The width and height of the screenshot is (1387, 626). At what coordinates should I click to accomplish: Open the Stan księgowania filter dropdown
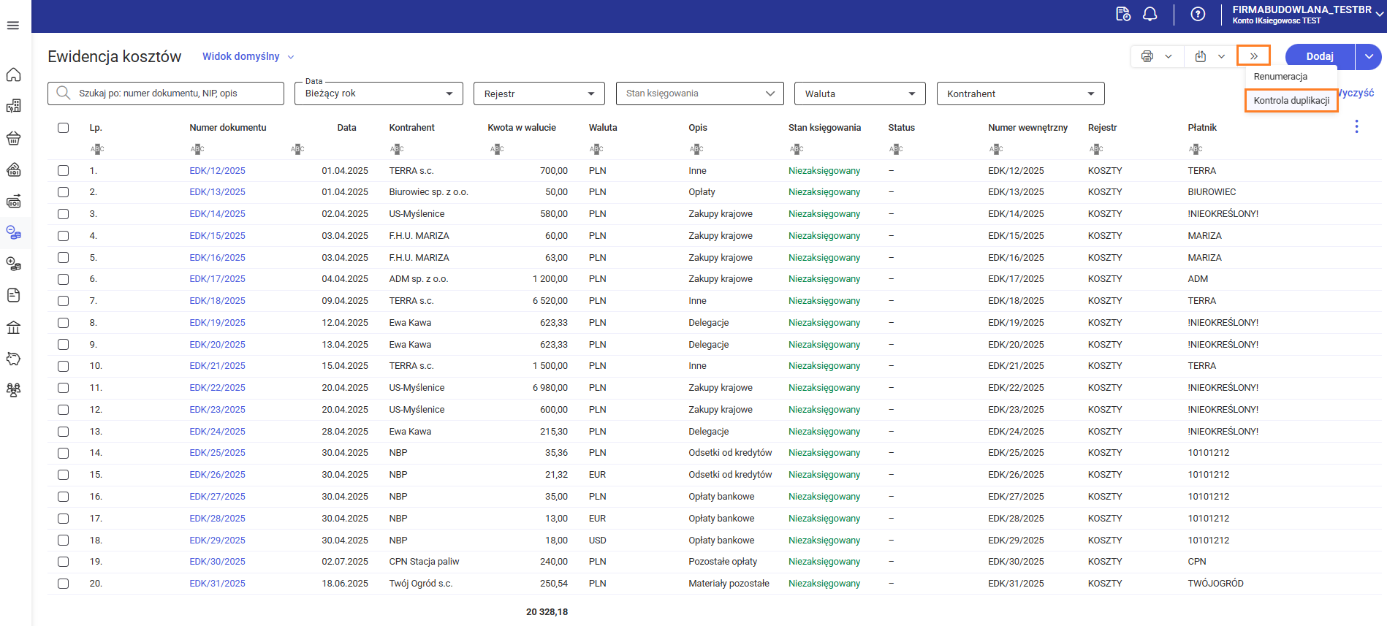point(699,93)
